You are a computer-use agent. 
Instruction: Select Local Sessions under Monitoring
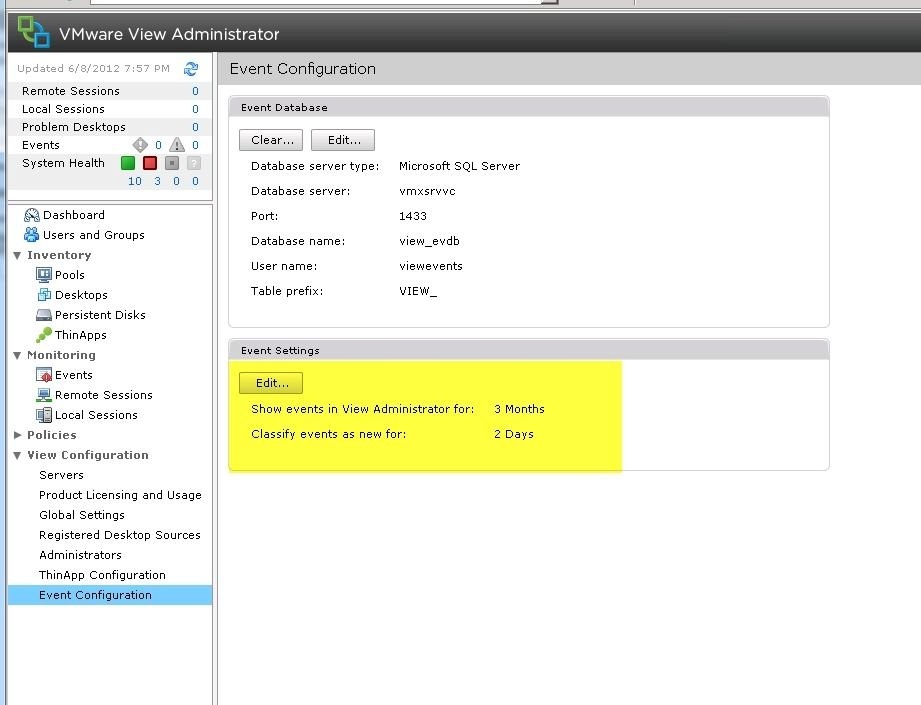[96, 415]
